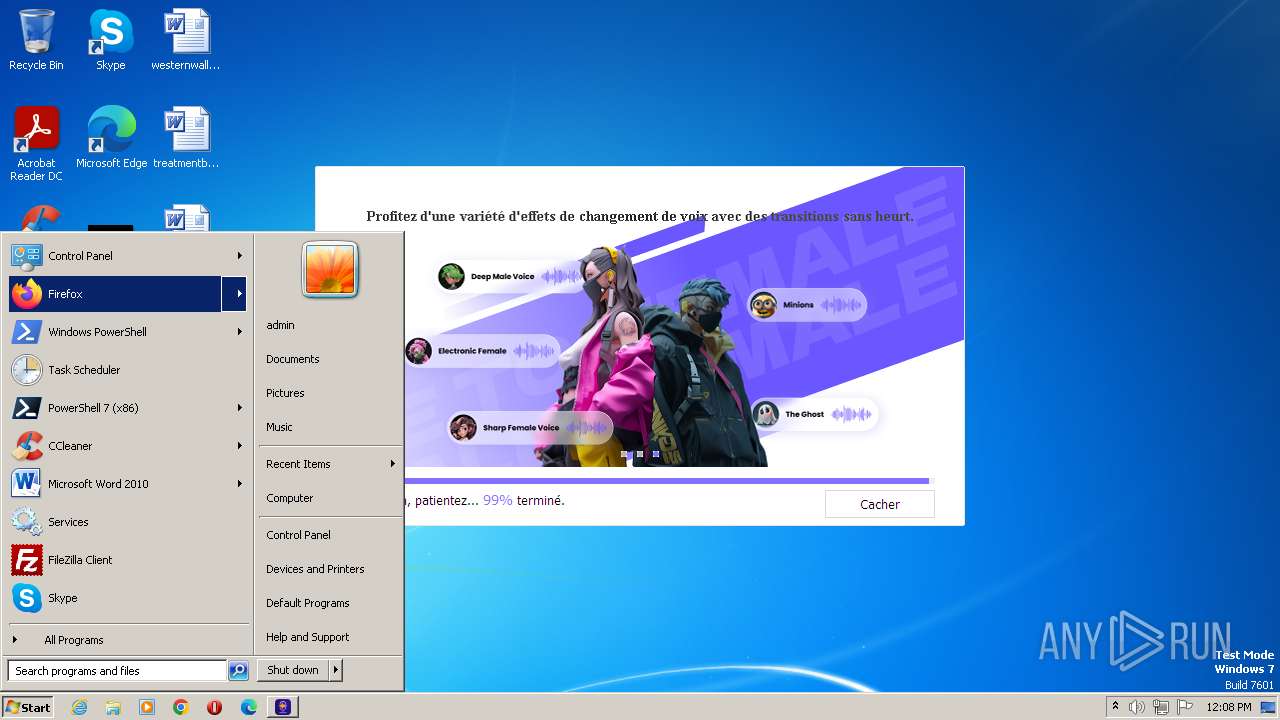Screen dimensions: 1280x720
Task: Focus Search programs and files box
Action: click(117, 671)
